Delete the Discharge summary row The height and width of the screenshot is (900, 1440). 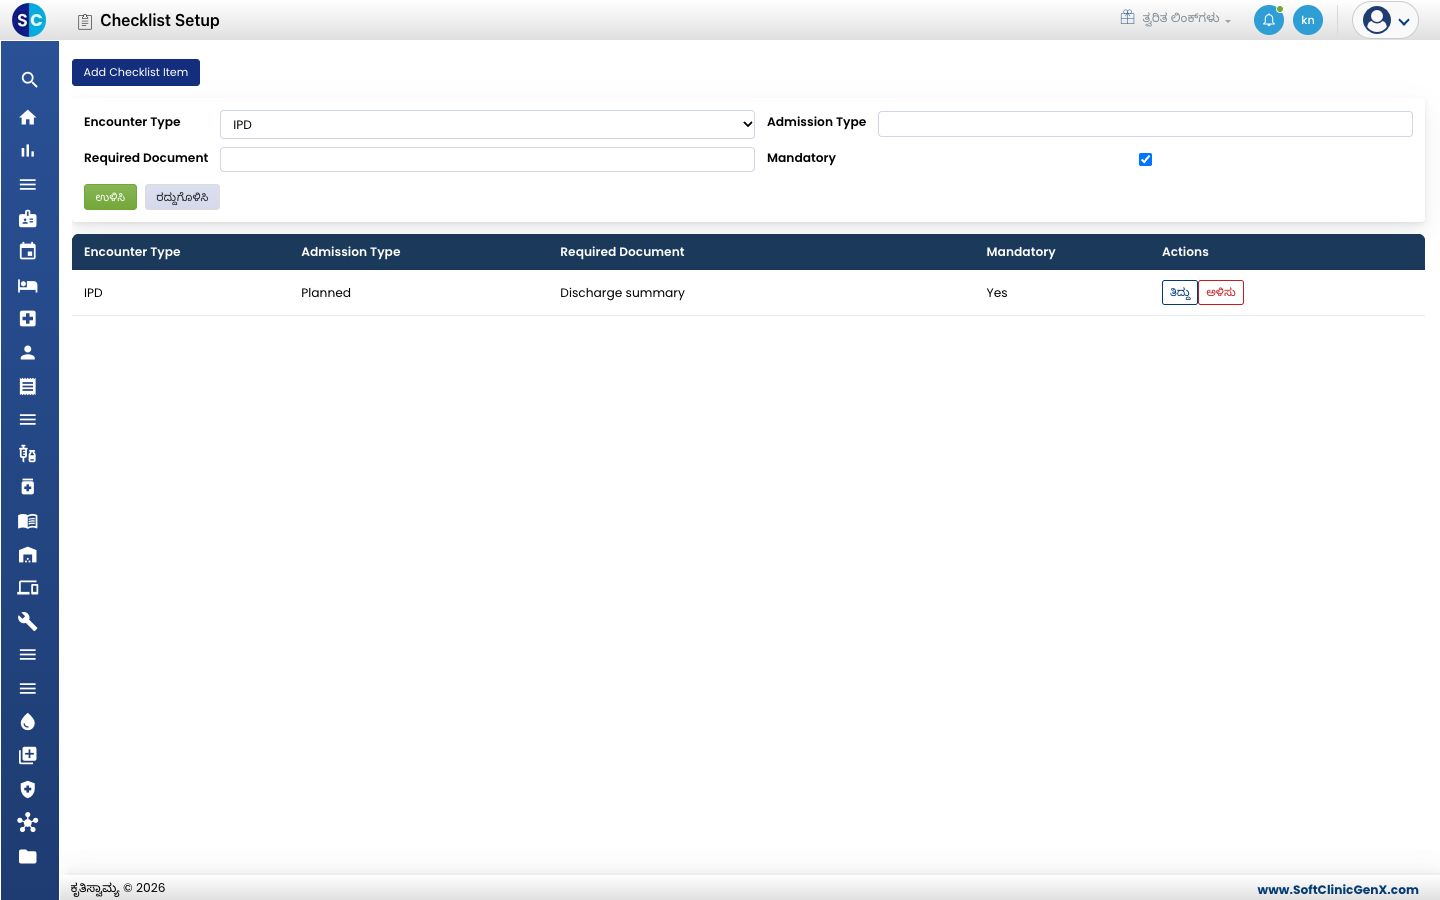[1221, 292]
